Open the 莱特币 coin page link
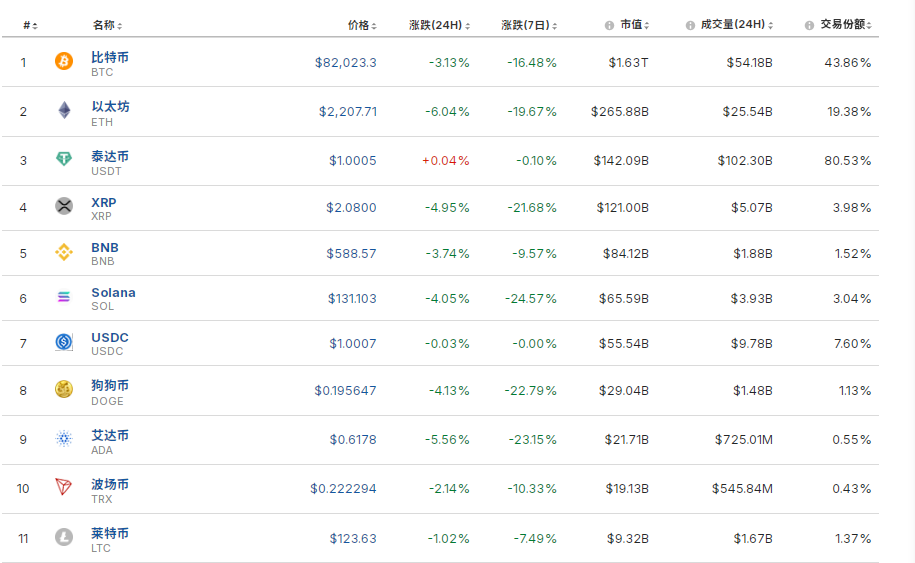This screenshot has height=563, width=915. coord(110,533)
